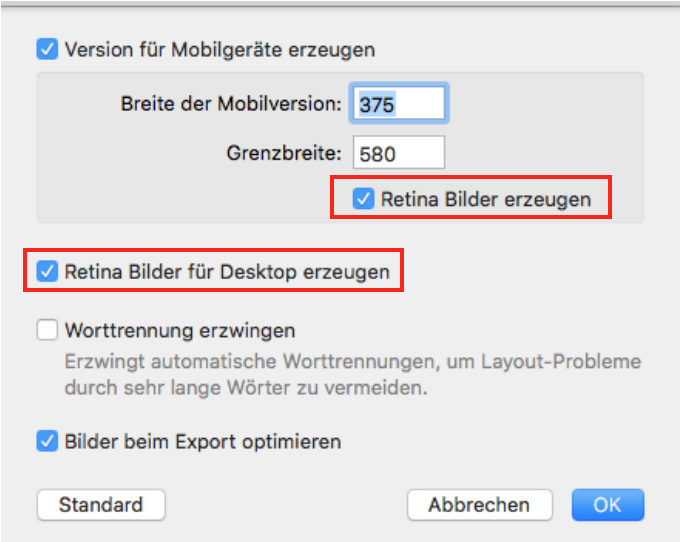The width and height of the screenshot is (680, 542).
Task: Click the 'Grenzbreite:' label
Action: (x=284, y=153)
